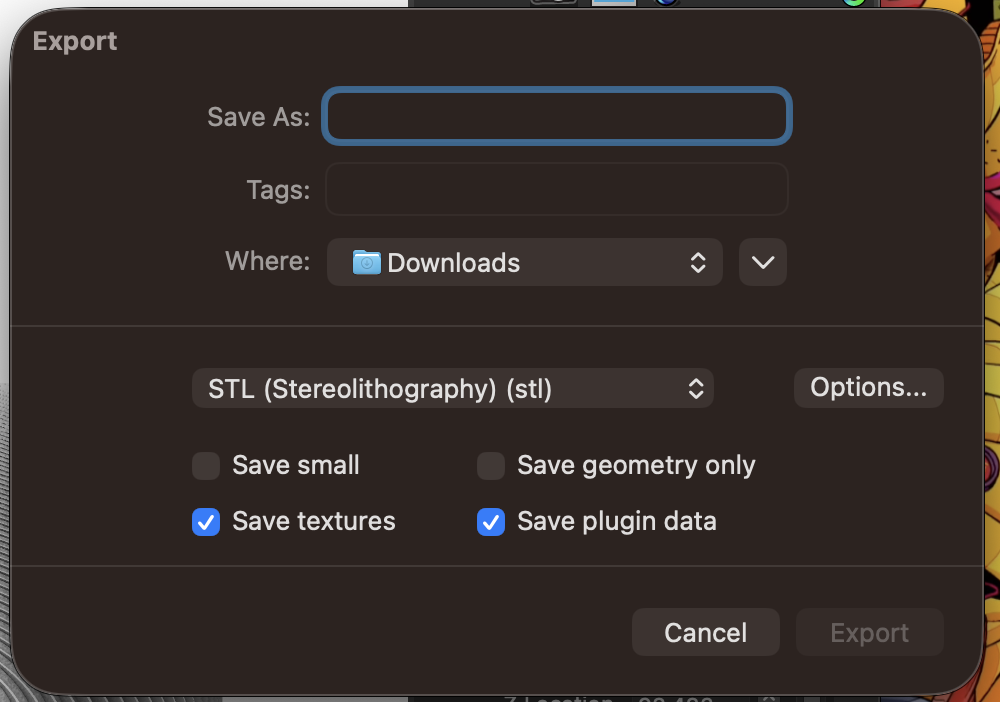Click the "Save small" label text
The height and width of the screenshot is (702, 1000).
coord(296,466)
